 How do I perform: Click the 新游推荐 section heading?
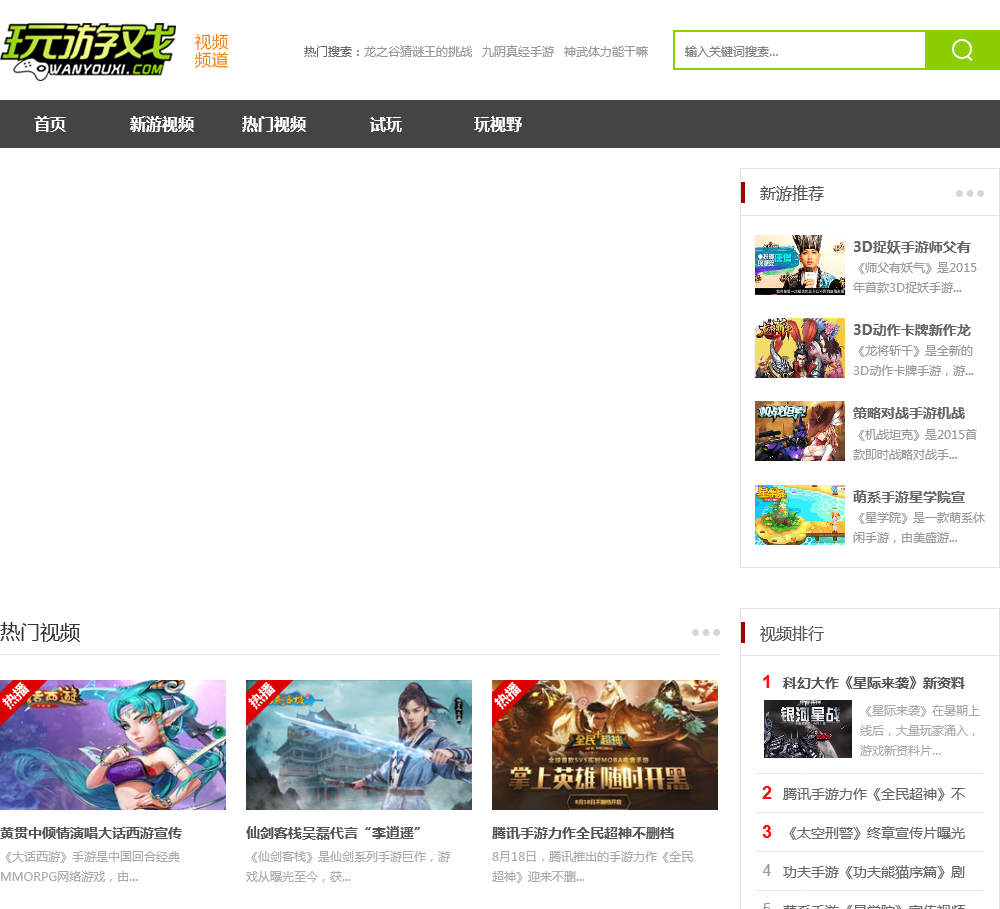[x=791, y=193]
